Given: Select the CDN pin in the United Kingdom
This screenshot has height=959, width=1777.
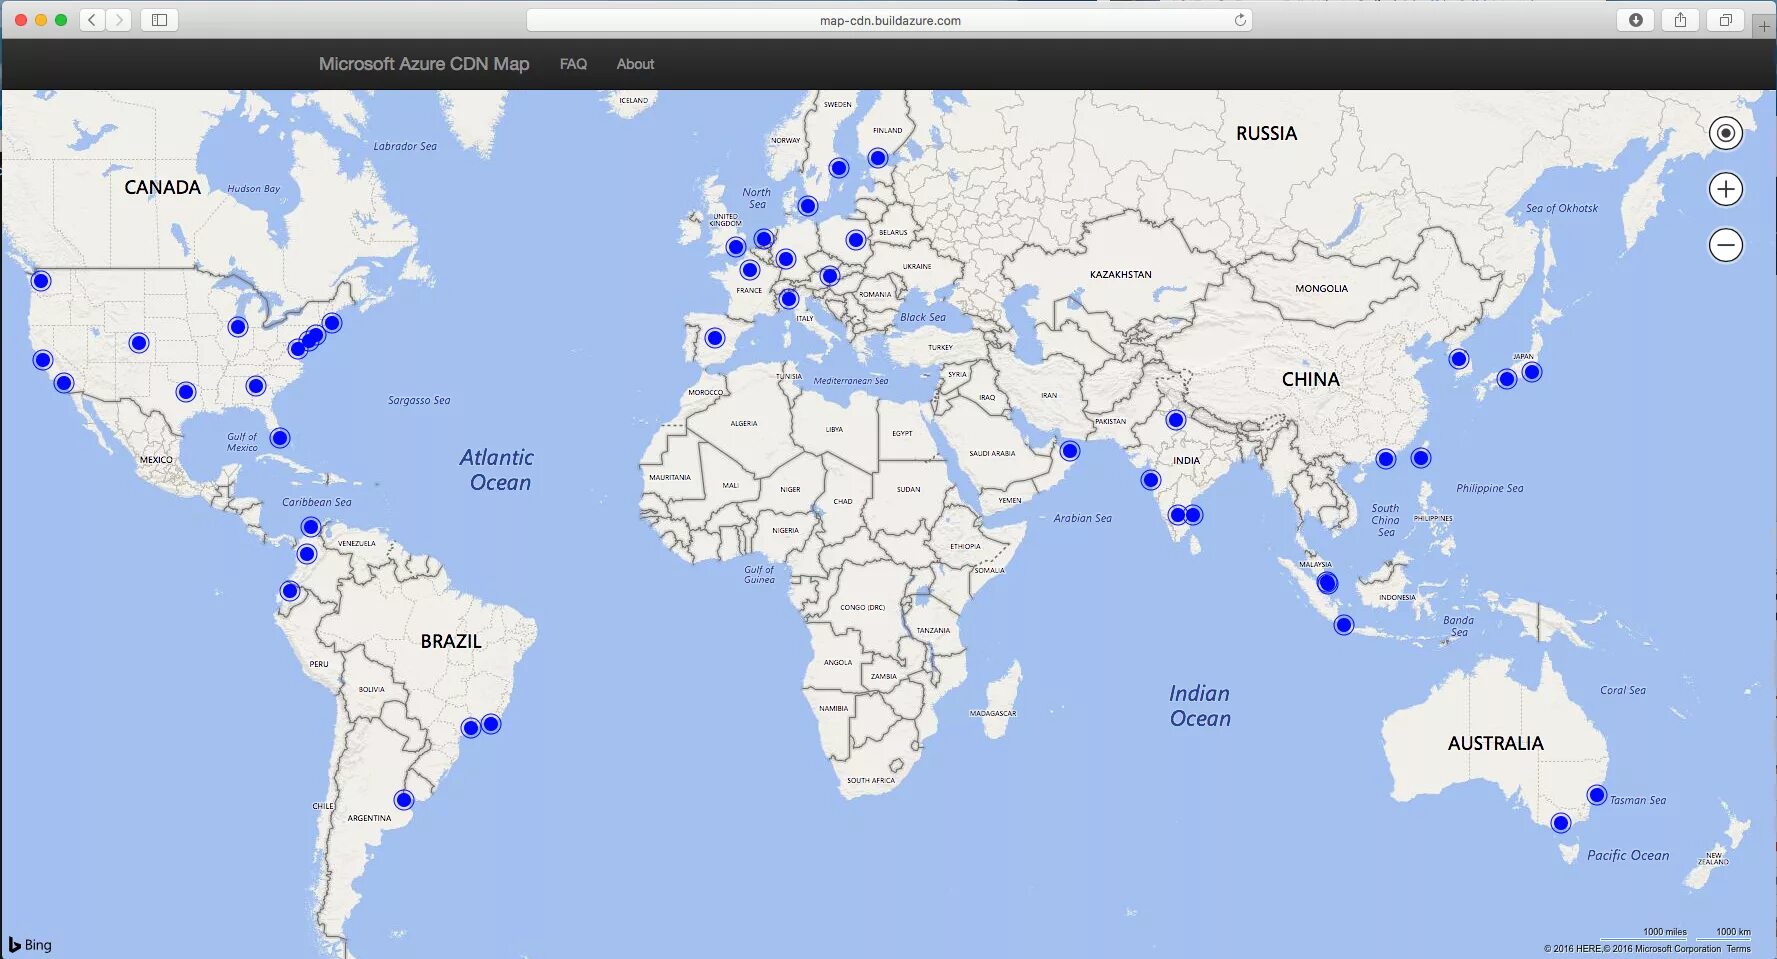Looking at the screenshot, I should click(x=736, y=247).
